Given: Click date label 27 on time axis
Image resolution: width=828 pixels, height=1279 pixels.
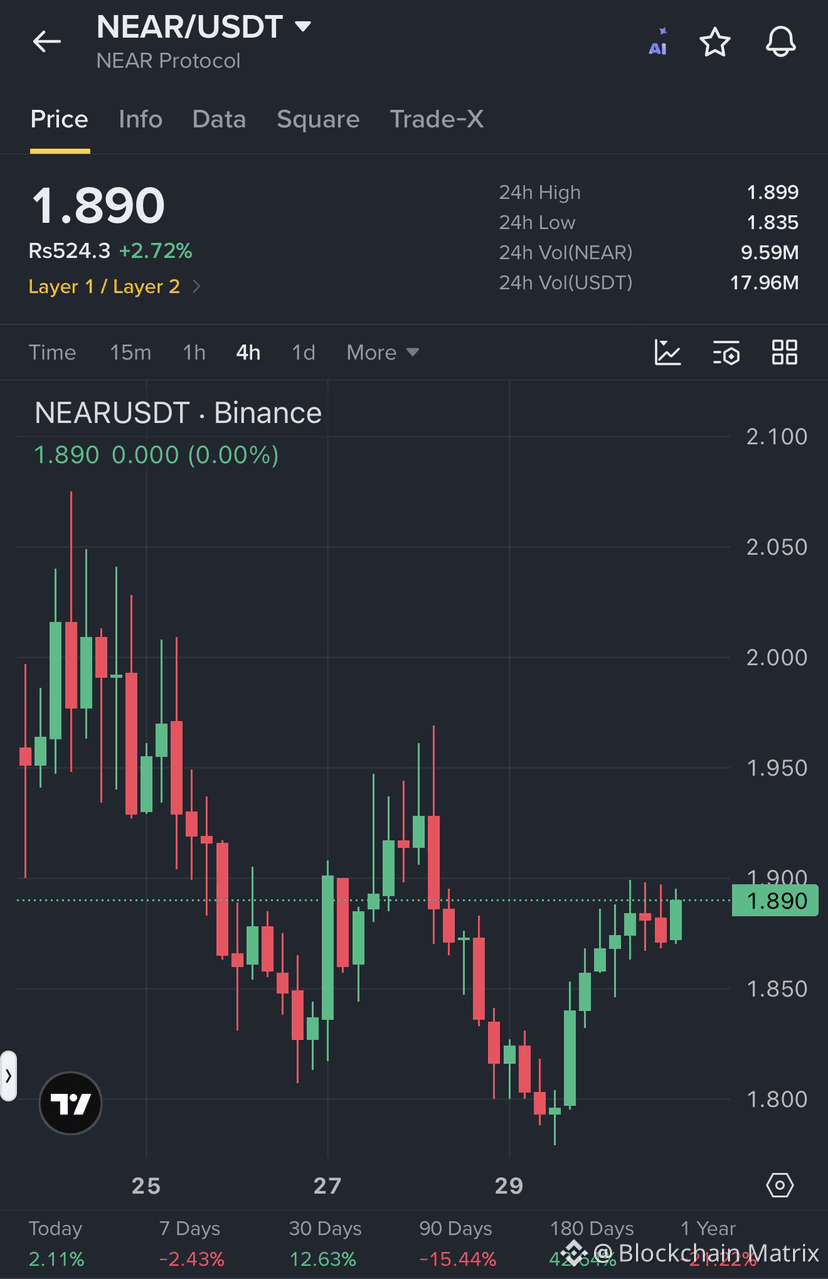Looking at the screenshot, I should pos(327,1186).
